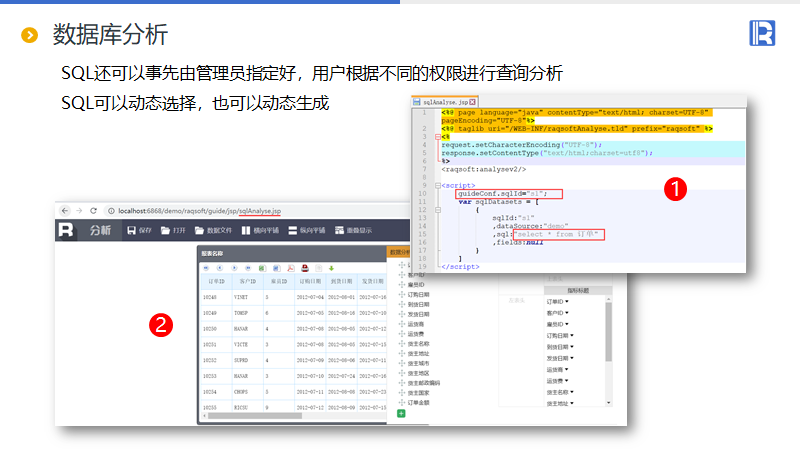Collapse the code fold at line 12
Screen dimensions: 800x450
tap(438, 210)
